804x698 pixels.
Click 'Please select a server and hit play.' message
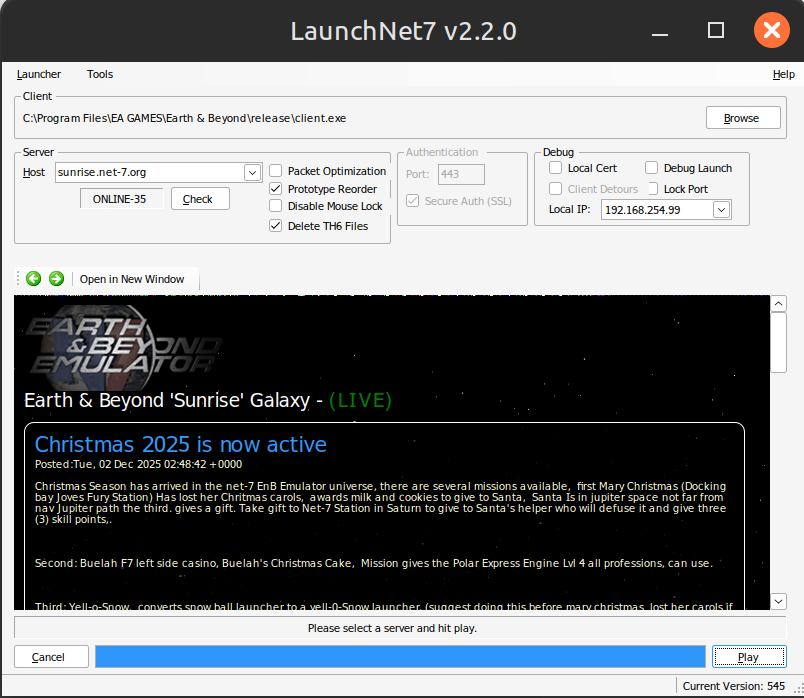tap(392, 628)
